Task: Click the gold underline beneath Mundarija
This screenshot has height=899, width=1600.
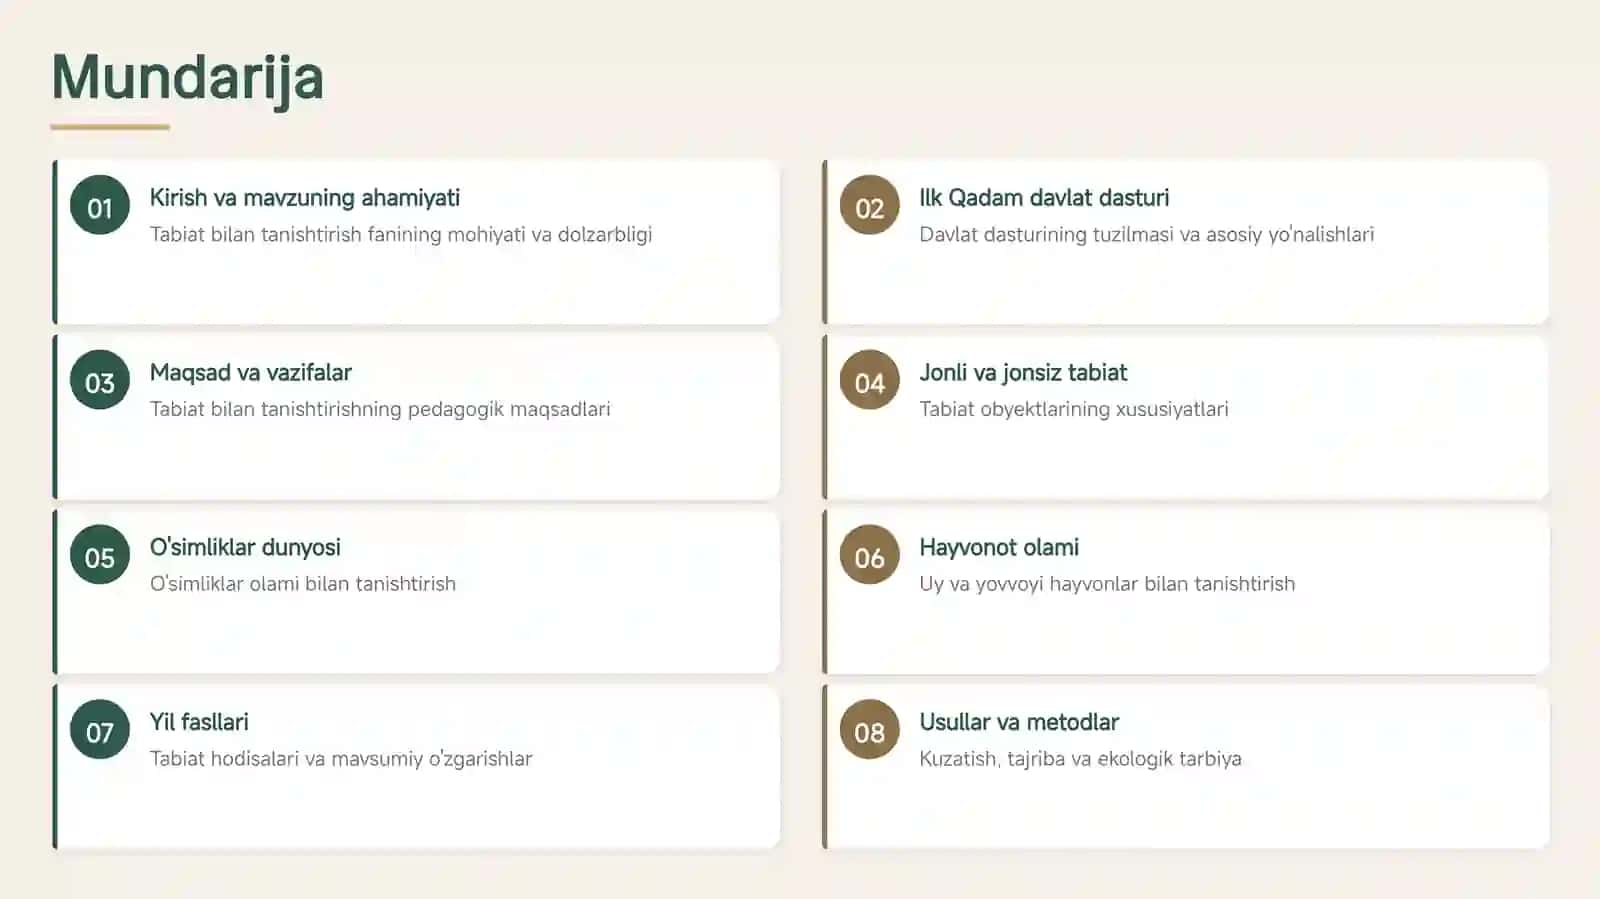Action: pos(110,127)
